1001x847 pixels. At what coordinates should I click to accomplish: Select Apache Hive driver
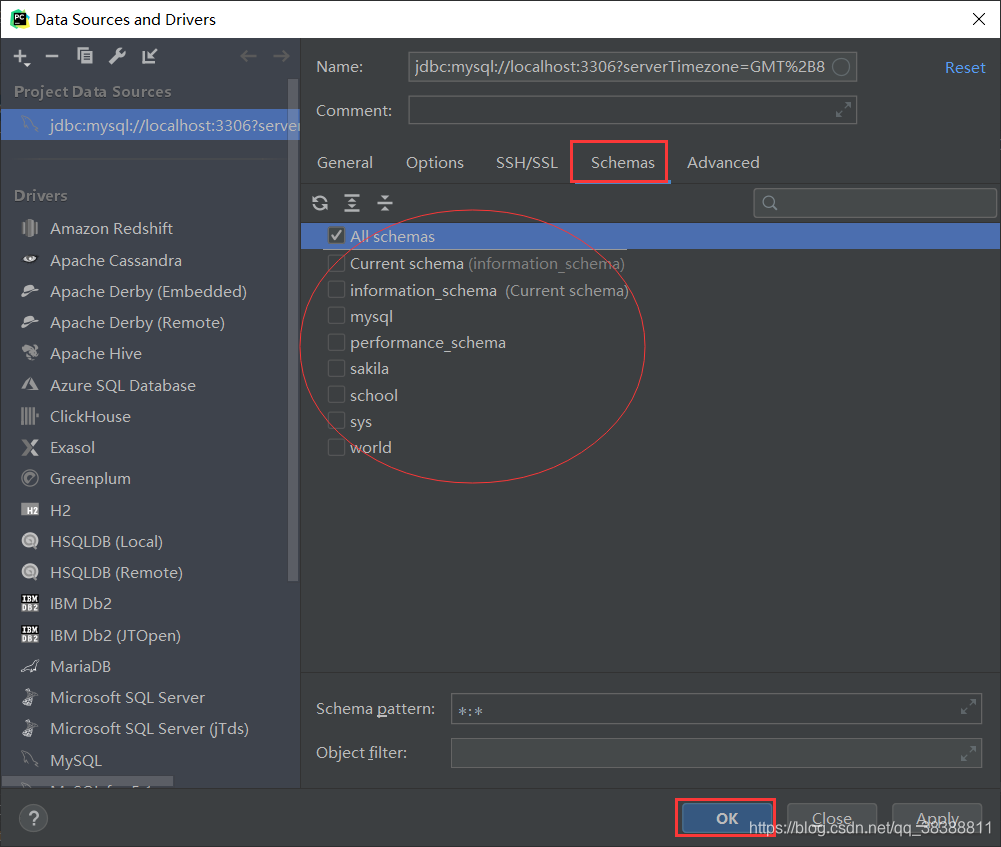click(x=96, y=354)
